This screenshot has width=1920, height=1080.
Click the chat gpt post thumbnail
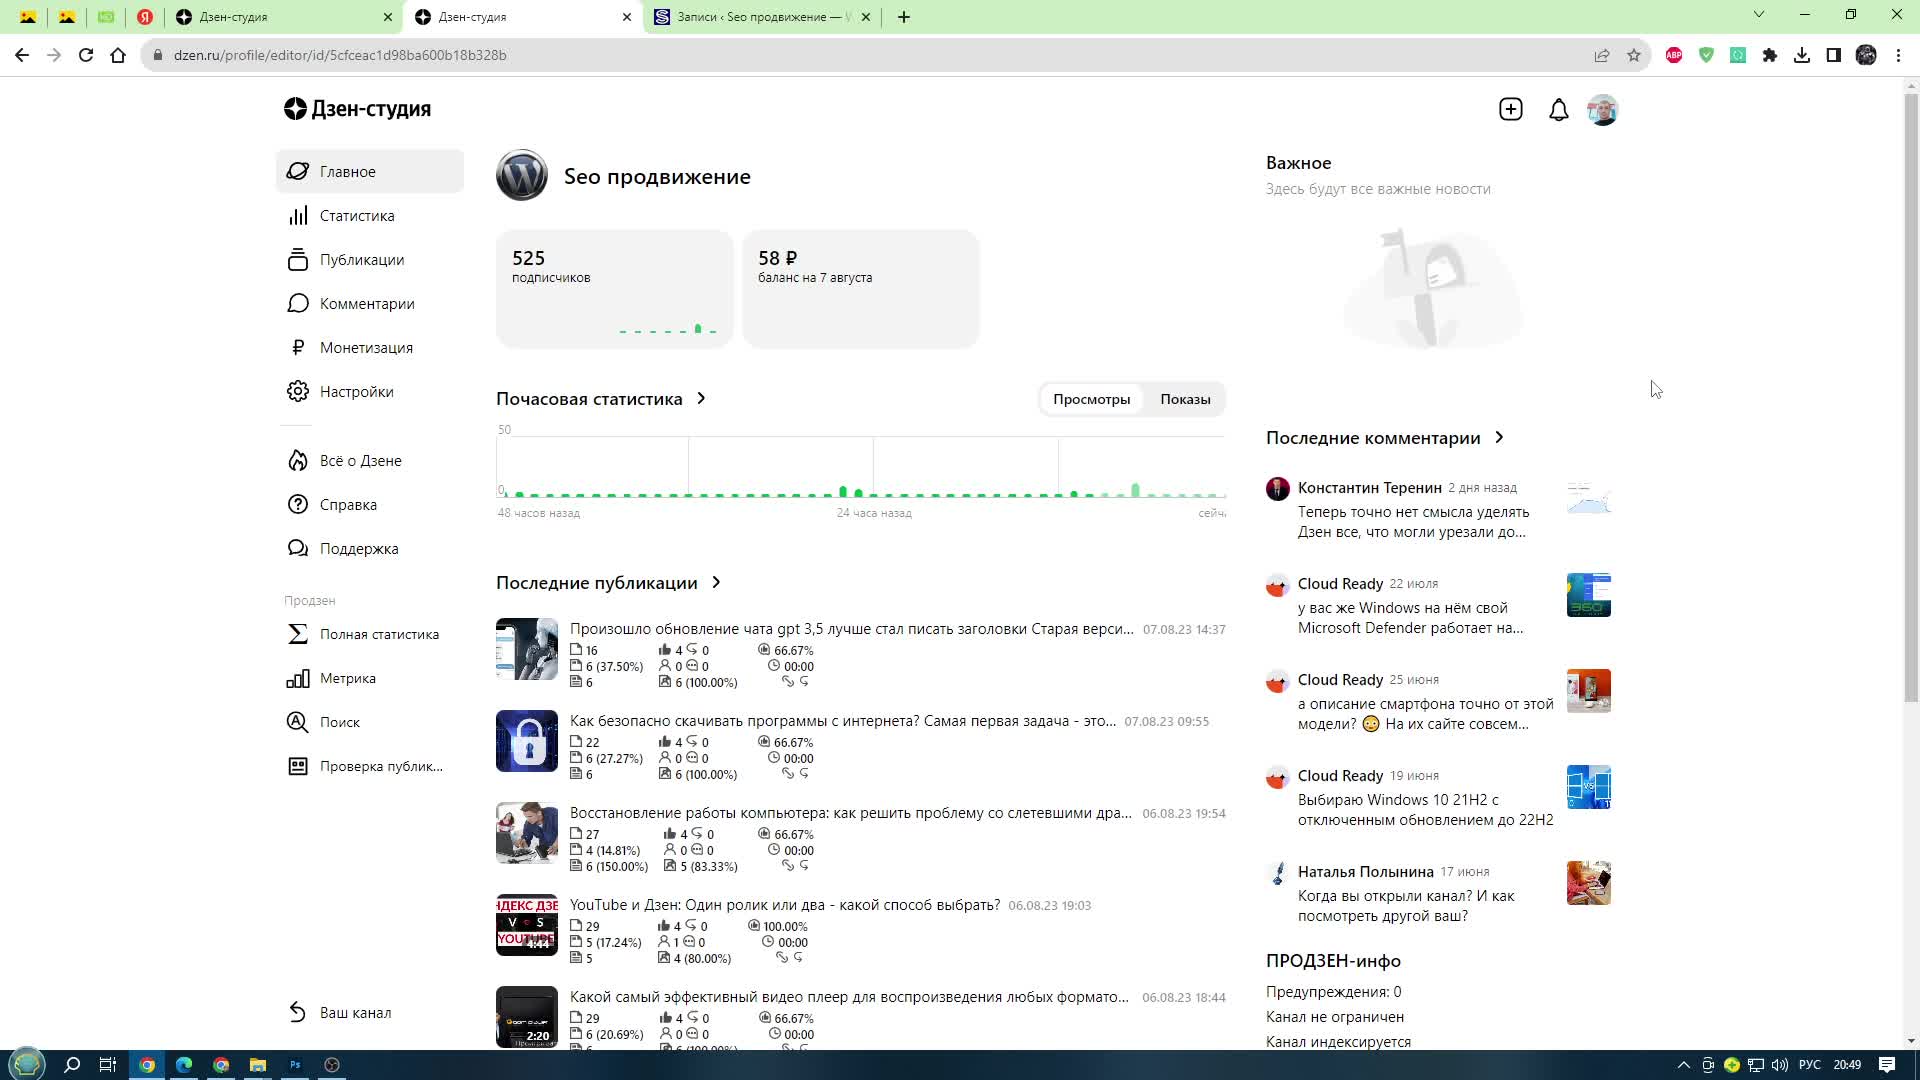(x=527, y=649)
